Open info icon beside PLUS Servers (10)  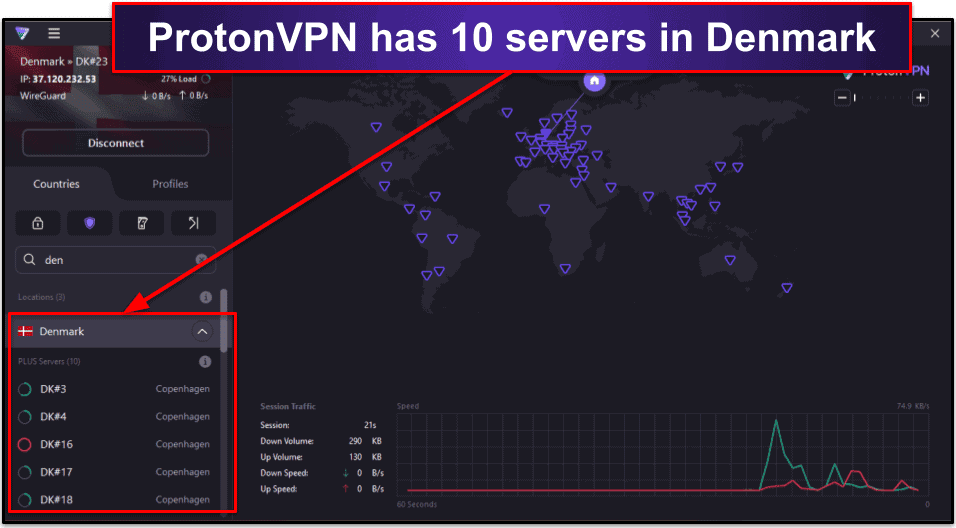tap(205, 362)
